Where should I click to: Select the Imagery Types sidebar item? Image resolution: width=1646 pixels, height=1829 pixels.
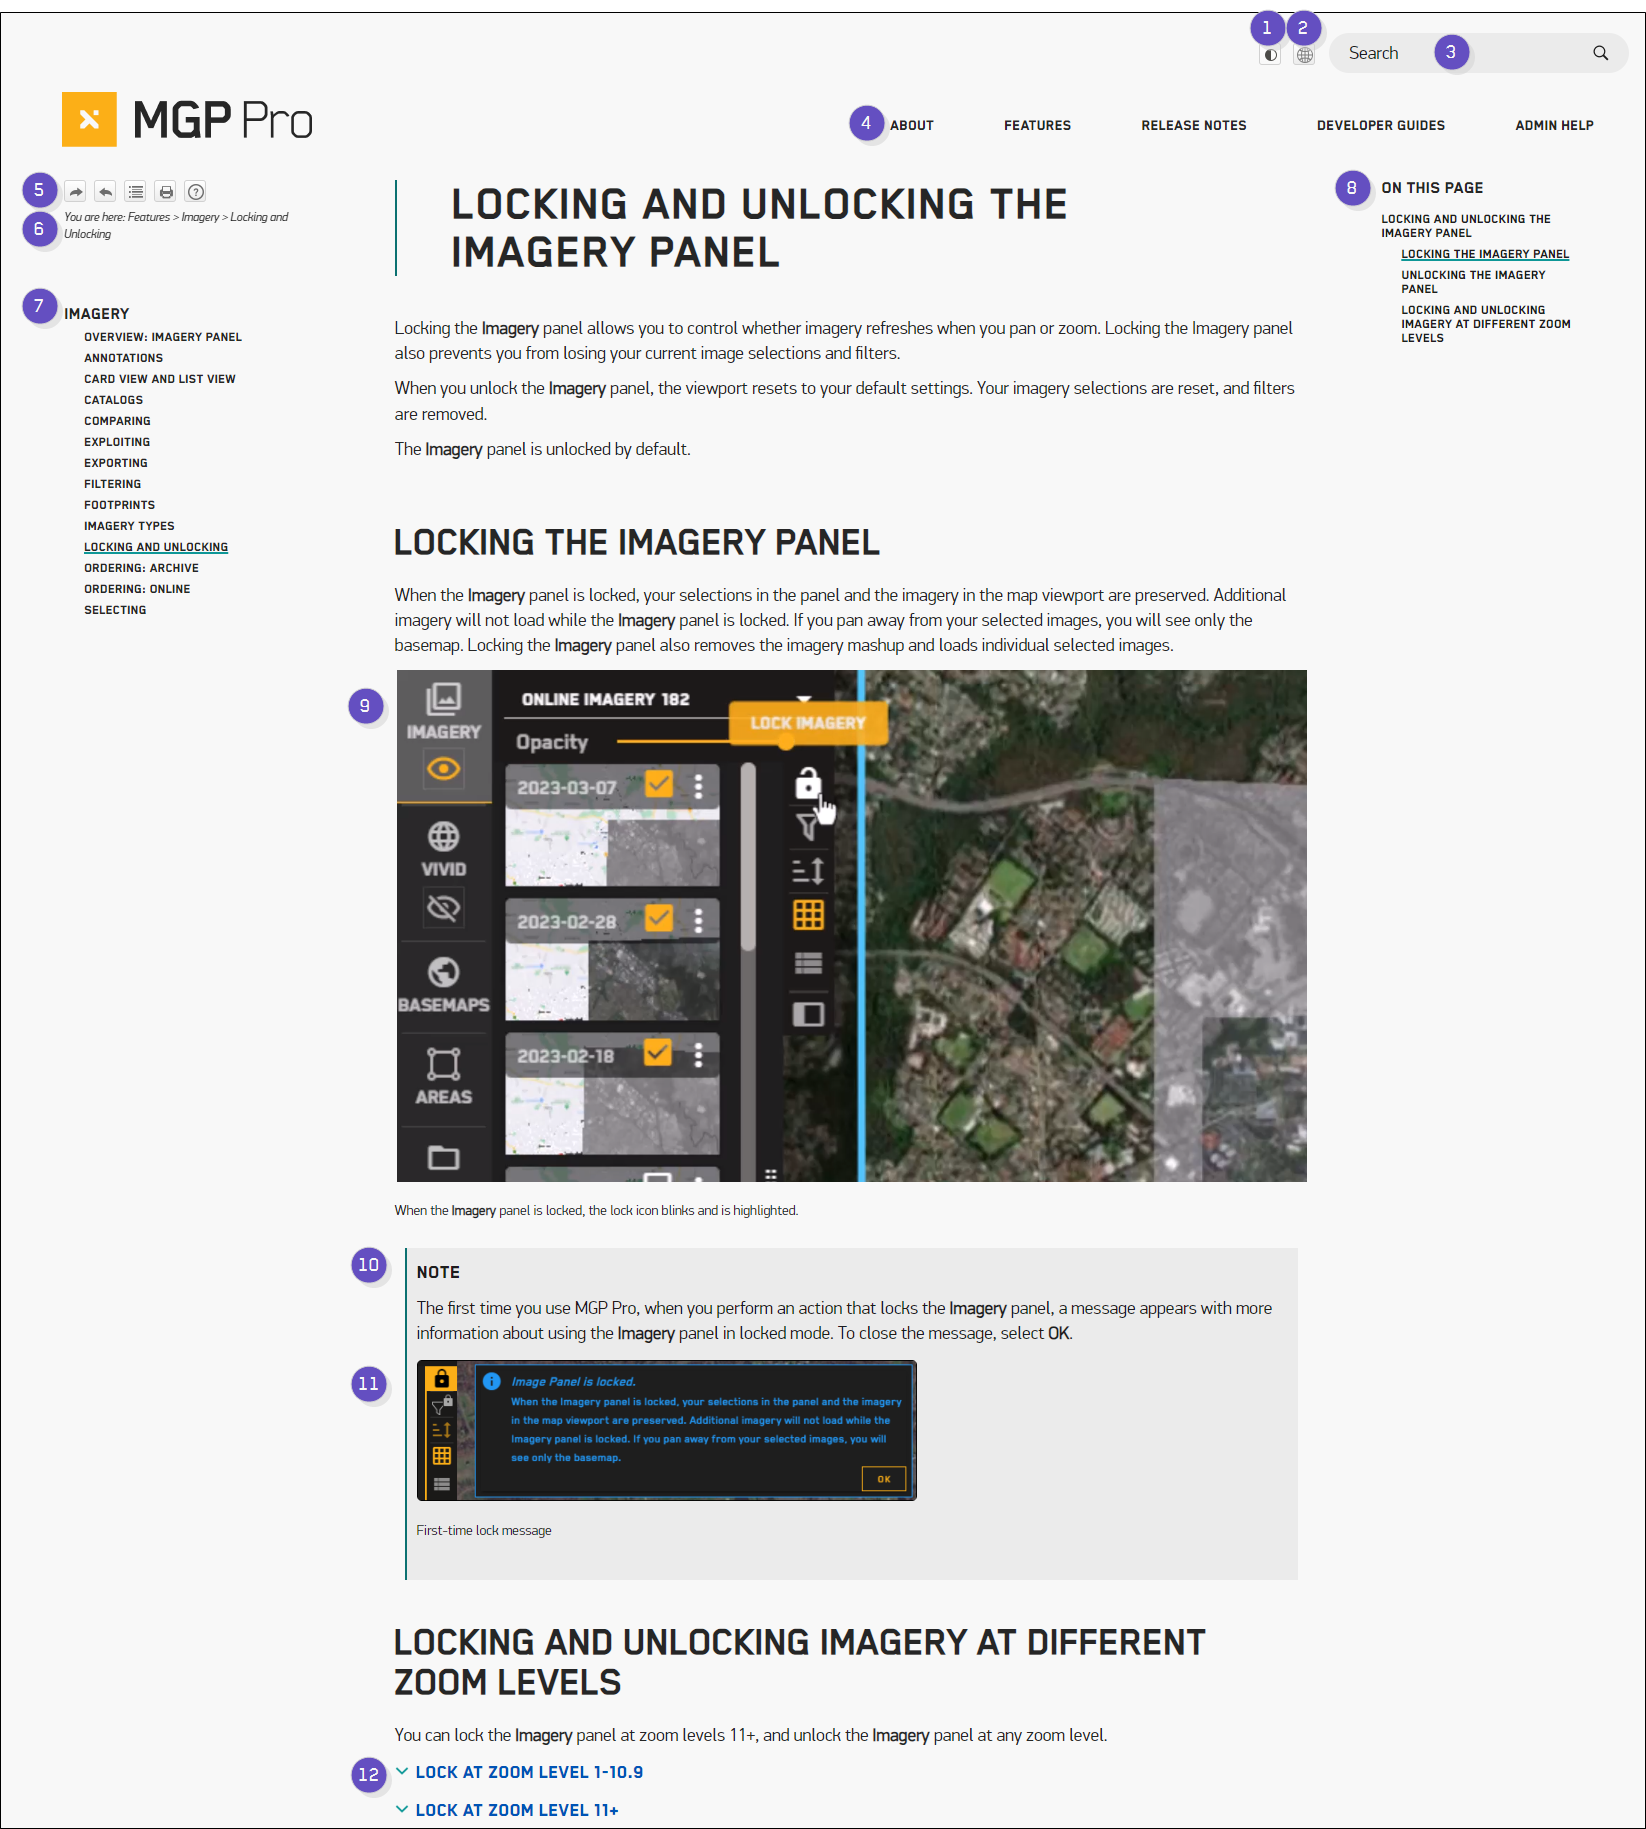point(129,526)
